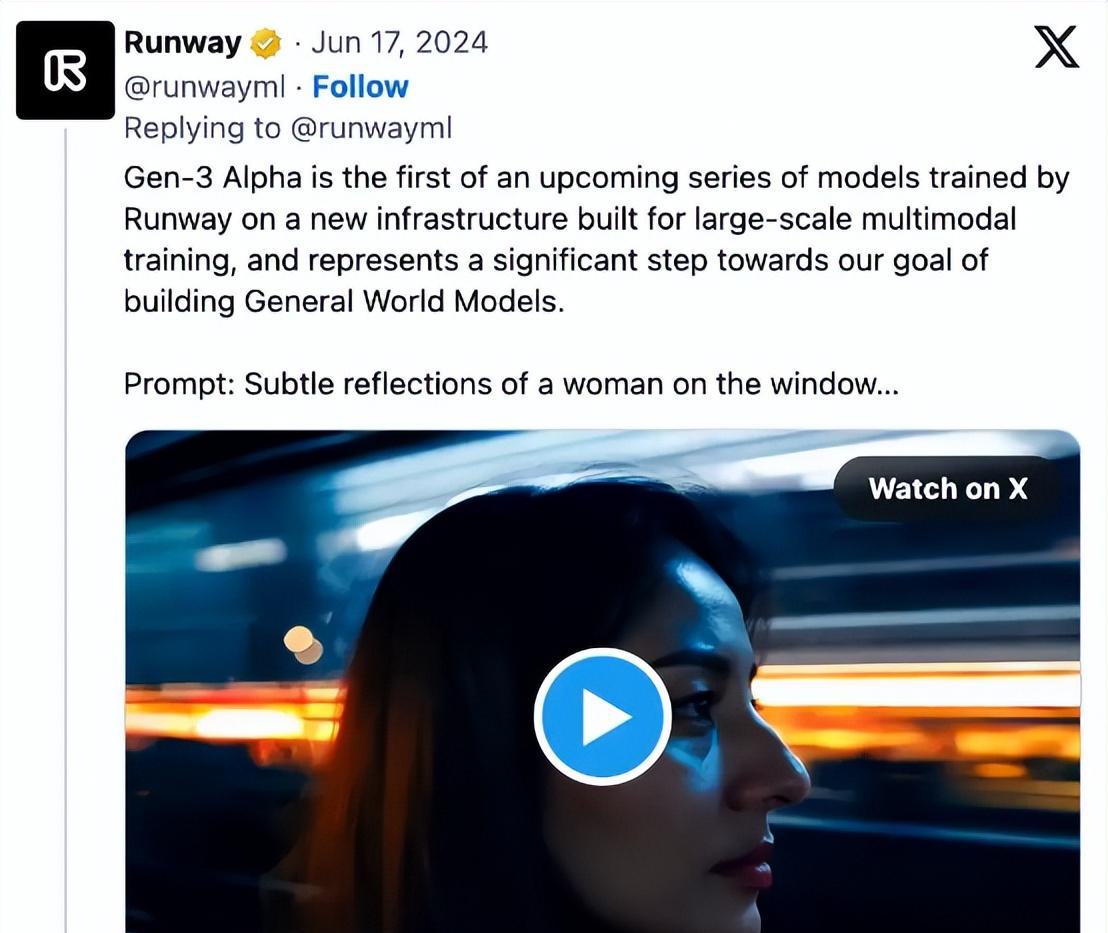Open the Runway display name
This screenshot has width=1108, height=933.
pyautogui.click(x=182, y=42)
